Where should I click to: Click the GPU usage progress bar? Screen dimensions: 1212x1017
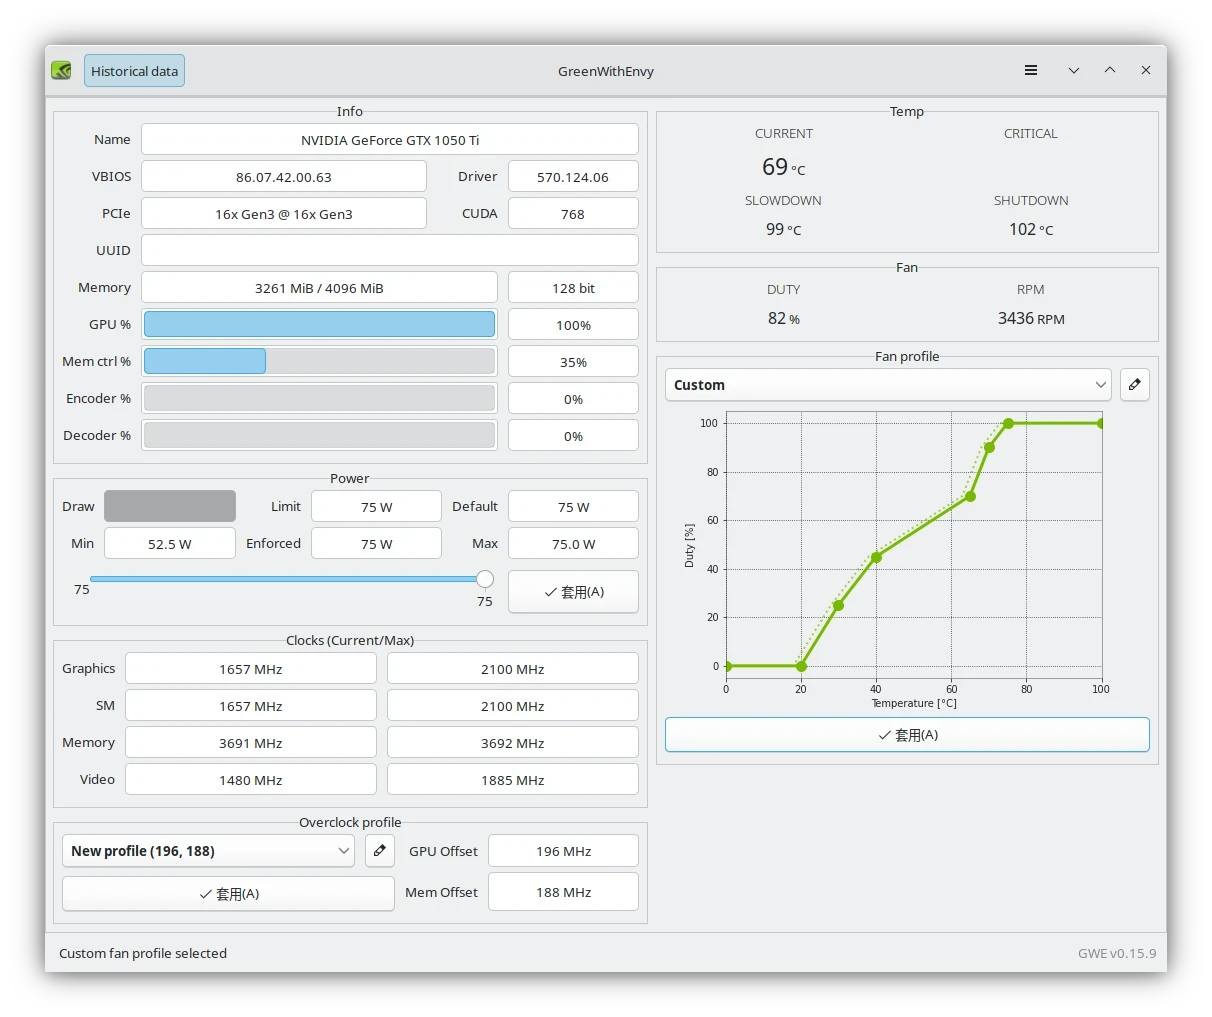(319, 324)
